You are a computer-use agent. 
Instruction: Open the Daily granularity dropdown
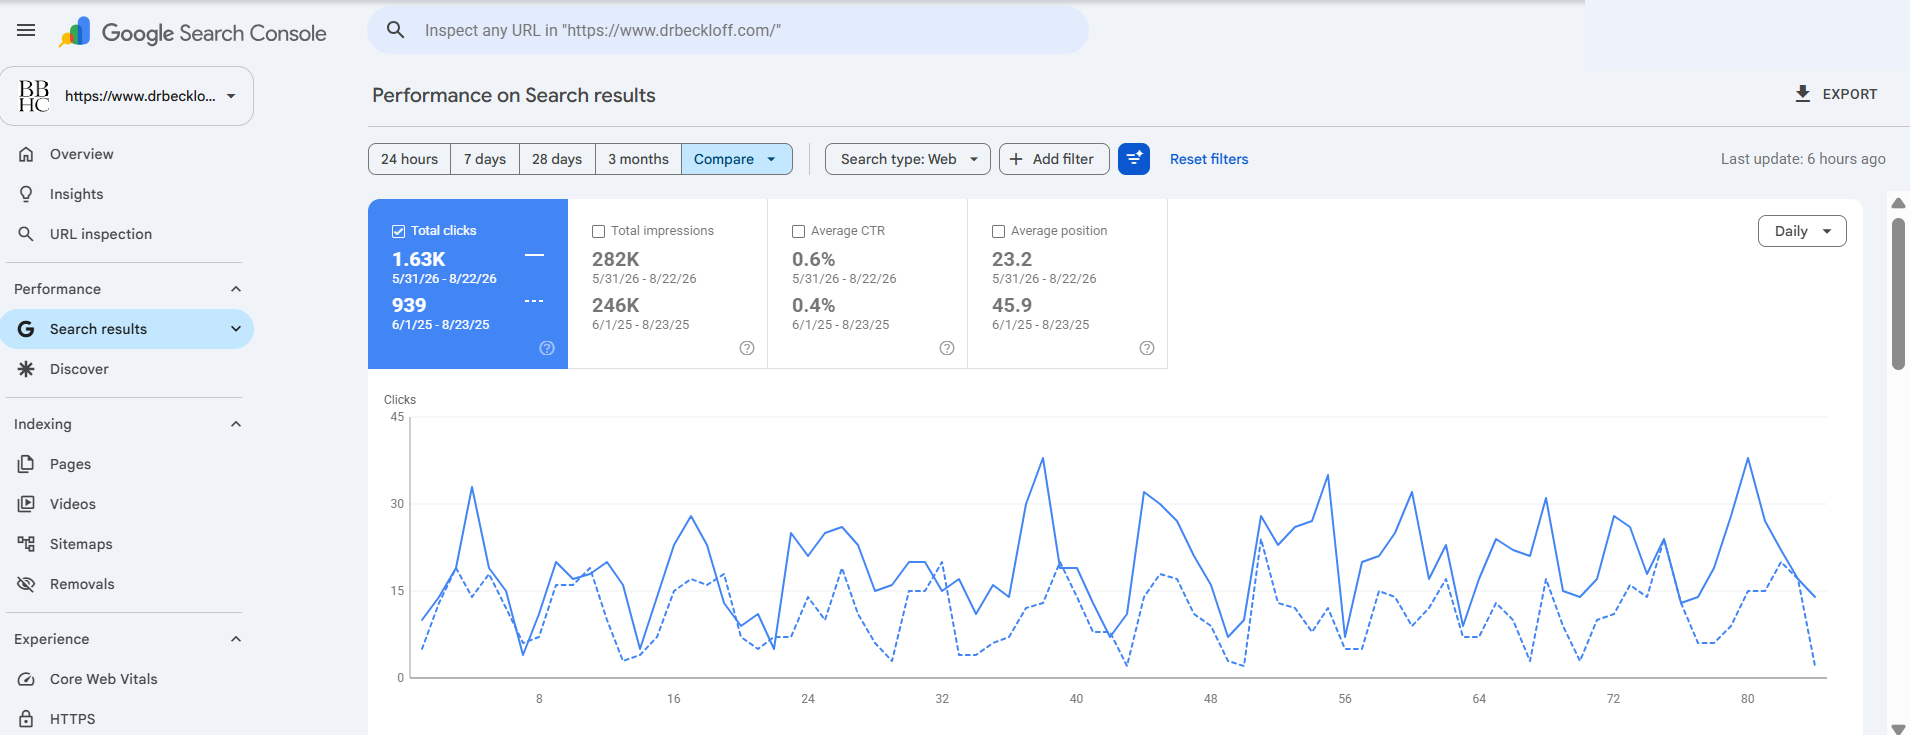tap(1802, 231)
